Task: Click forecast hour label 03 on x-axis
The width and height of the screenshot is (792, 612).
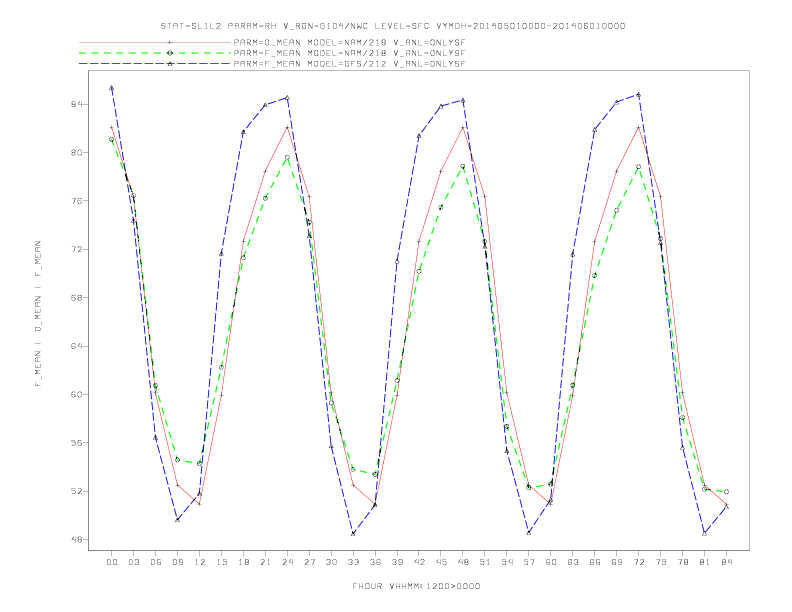Action: point(133,562)
